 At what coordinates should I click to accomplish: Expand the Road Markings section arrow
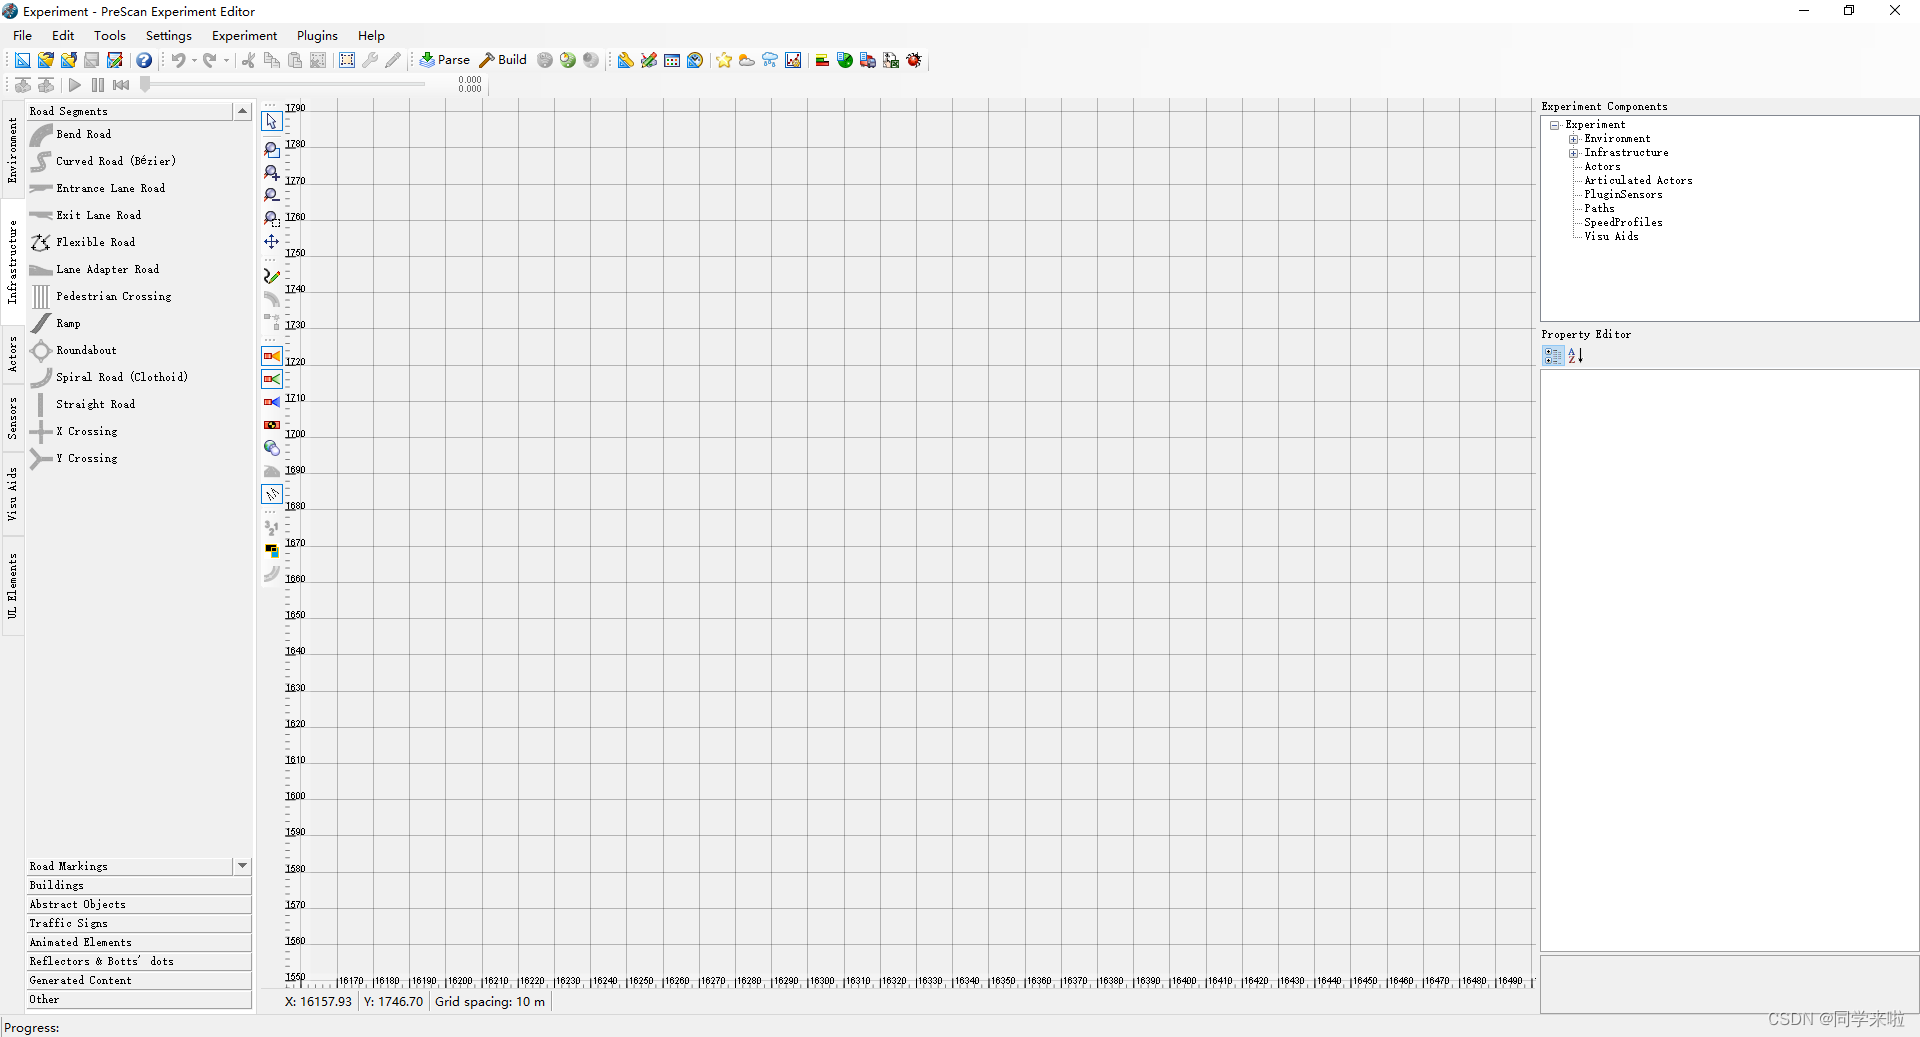pyautogui.click(x=242, y=866)
